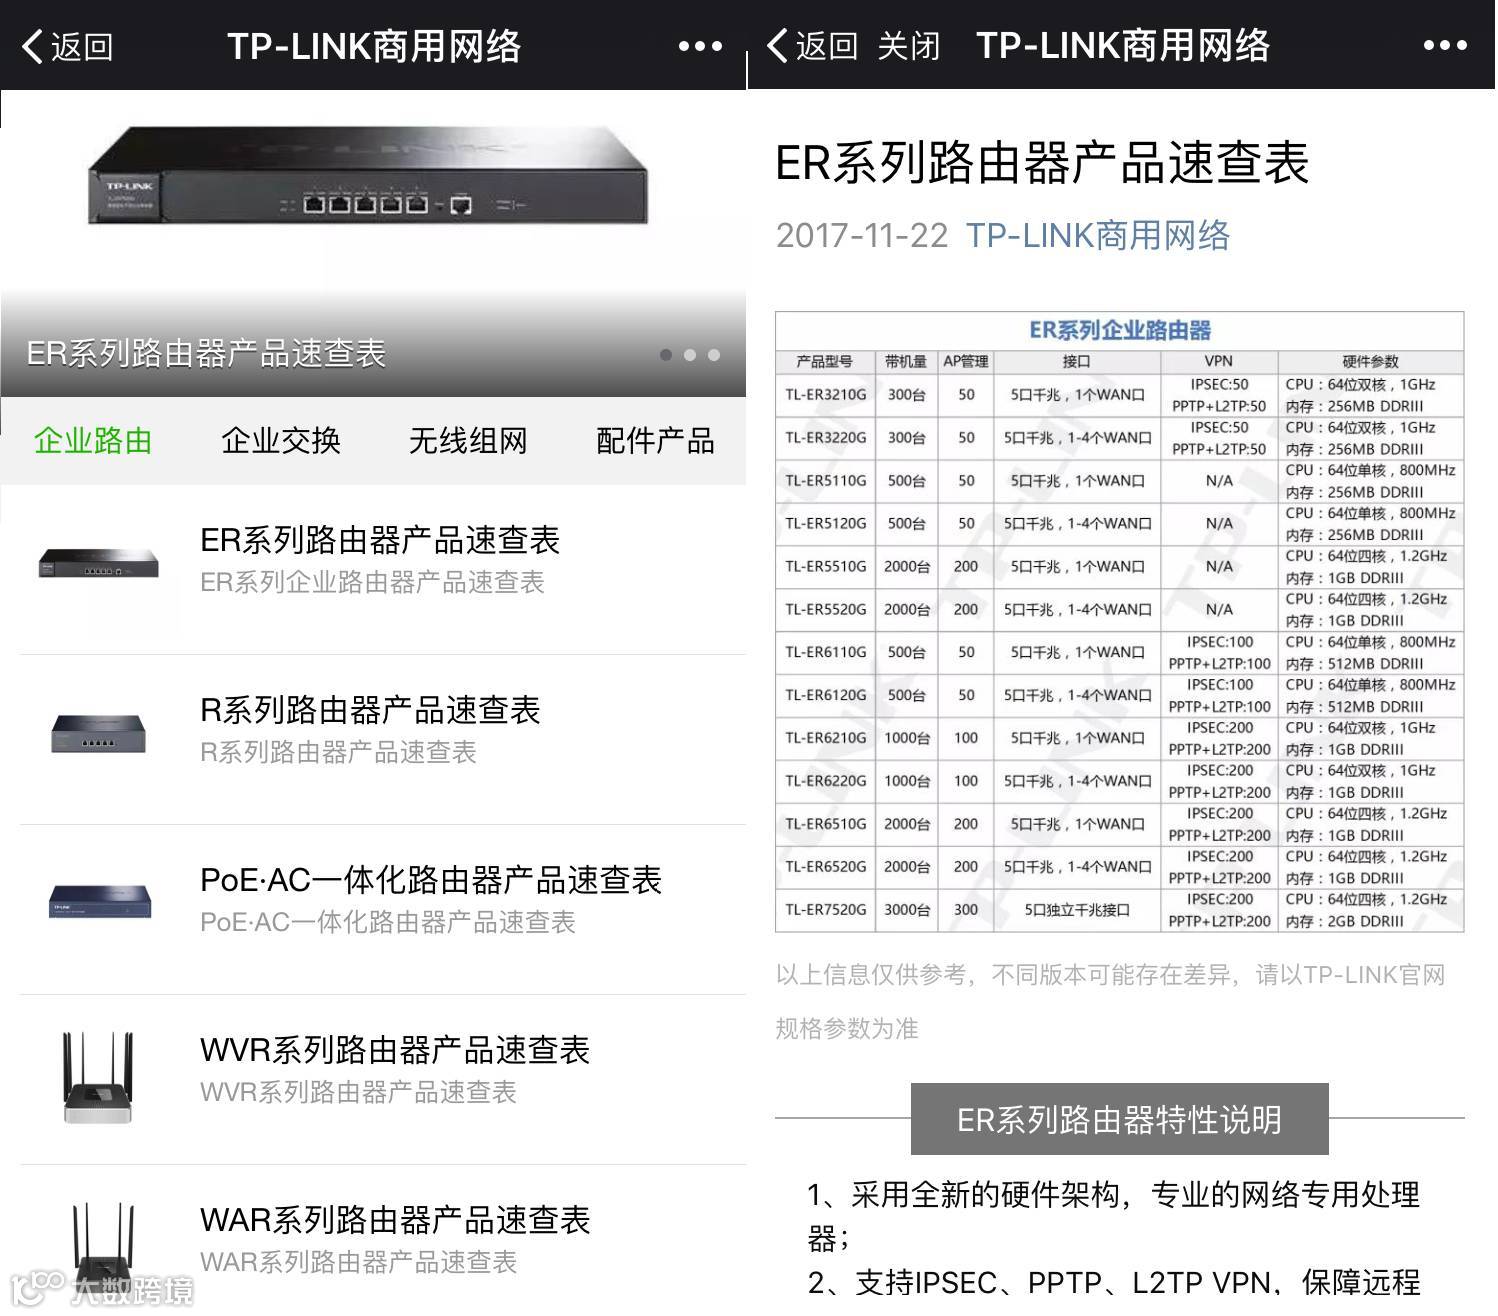The image size is (1498, 1316).
Task: Click the TL-ER6120G model cell
Action: [825, 695]
